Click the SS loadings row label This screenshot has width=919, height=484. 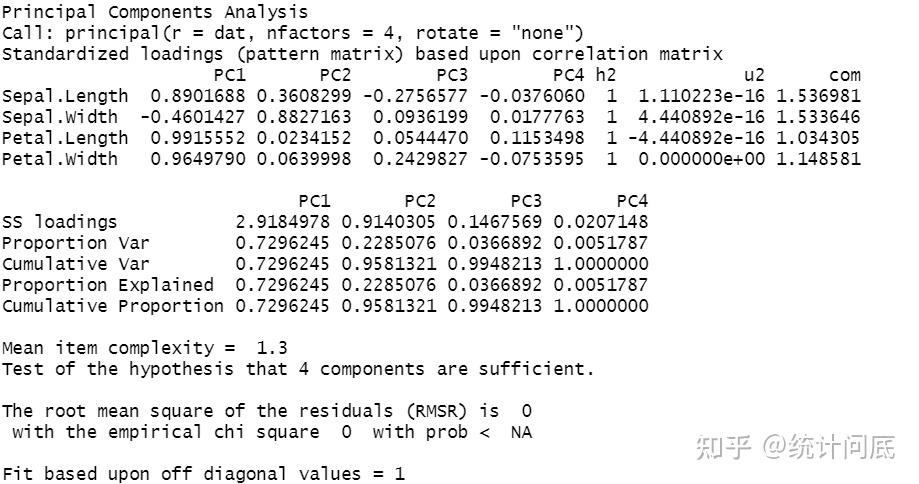pos(60,222)
